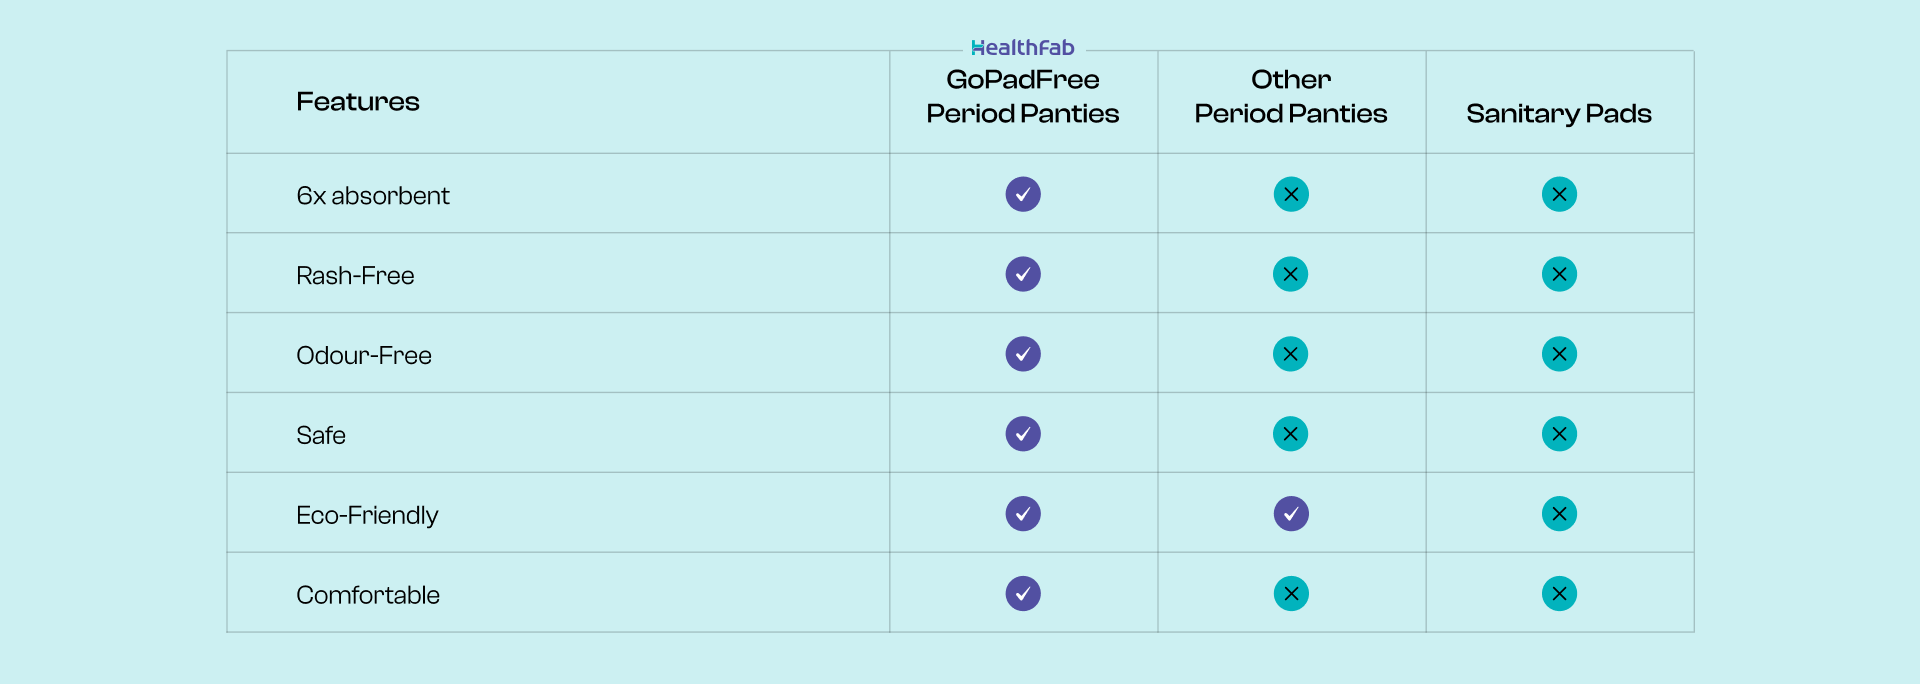Click GoPadFree Period Panties column header
Screen dimensions: 1920x684
click(x=1022, y=97)
